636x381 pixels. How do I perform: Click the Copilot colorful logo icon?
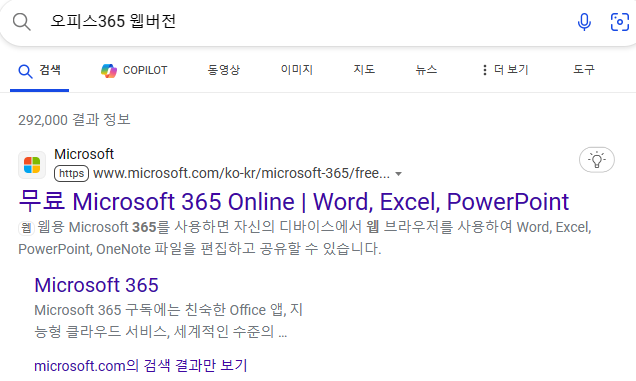click(109, 71)
